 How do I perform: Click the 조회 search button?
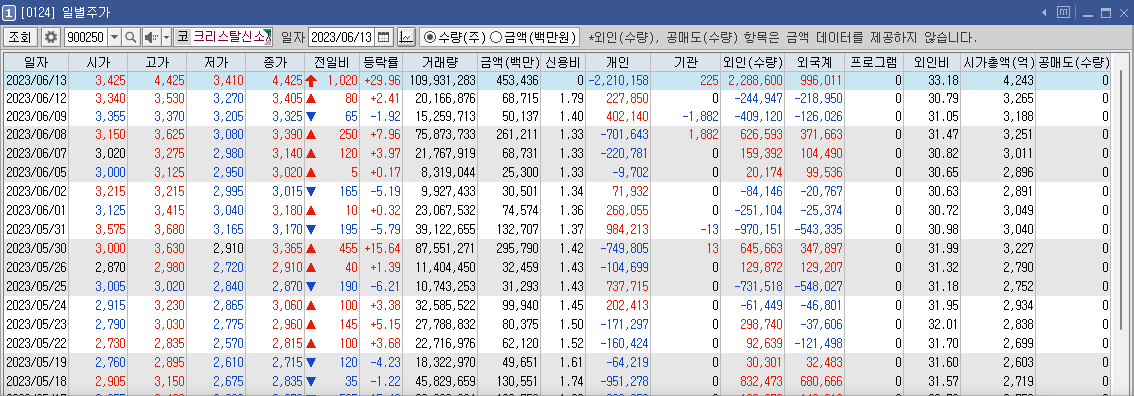click(20, 37)
